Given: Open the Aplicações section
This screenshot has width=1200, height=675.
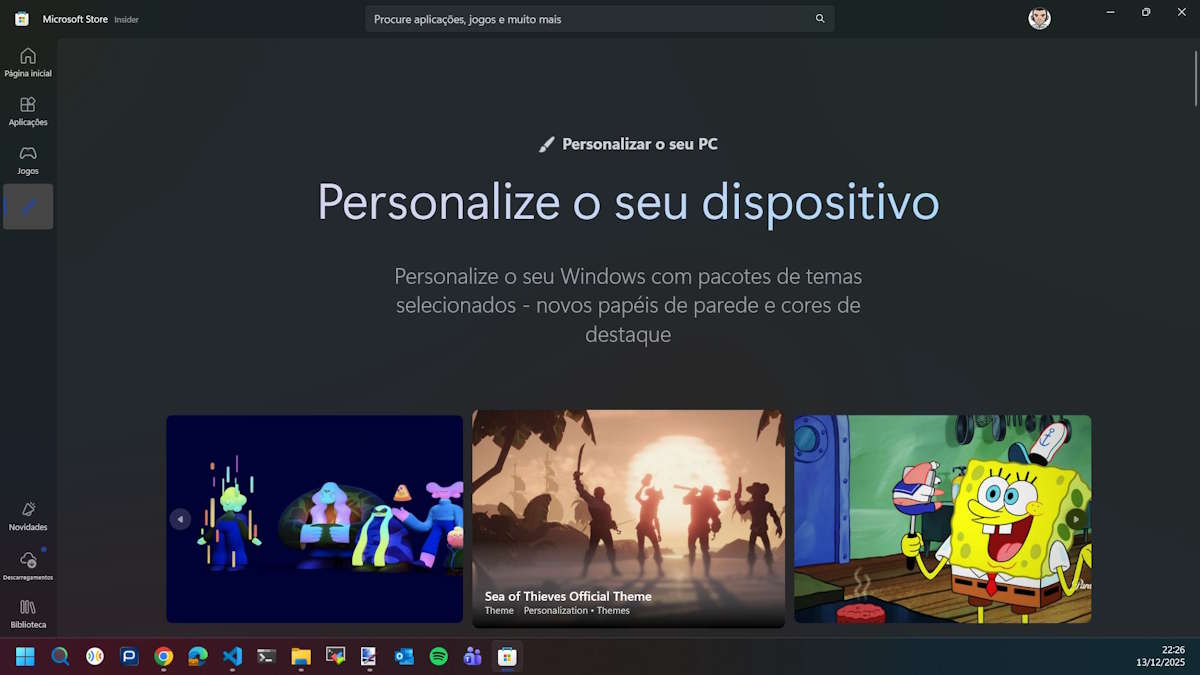Looking at the screenshot, I should pos(28,110).
